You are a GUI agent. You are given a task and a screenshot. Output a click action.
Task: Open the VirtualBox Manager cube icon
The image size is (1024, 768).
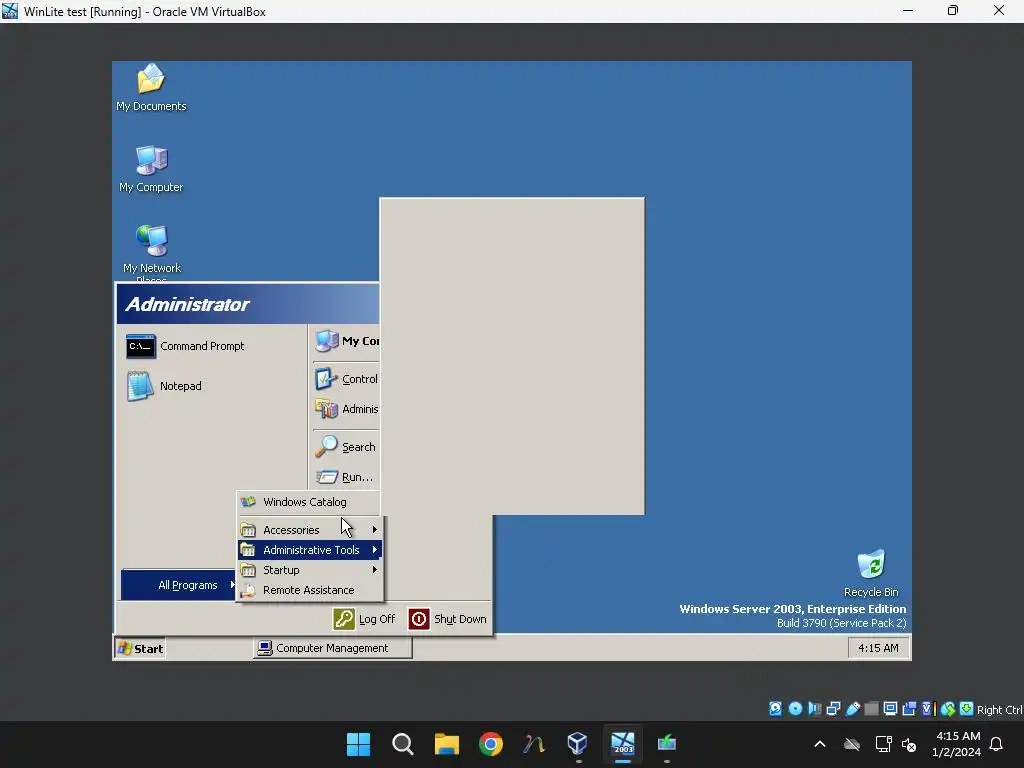[x=577, y=744]
